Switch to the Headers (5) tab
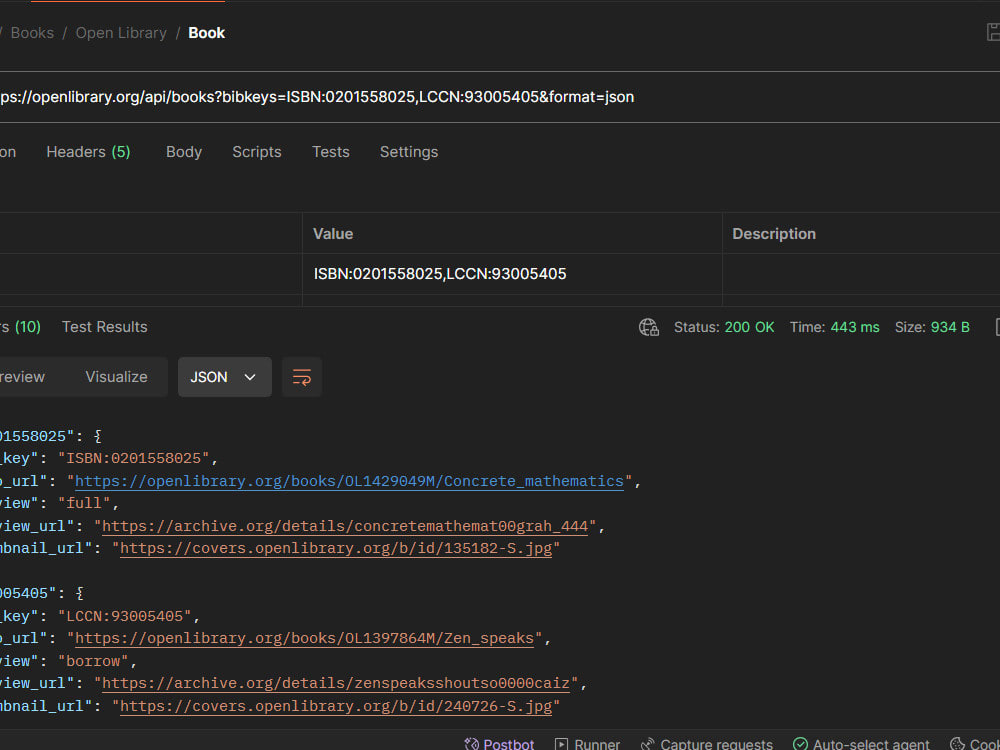Viewport: 1000px width, 750px height. coord(88,152)
